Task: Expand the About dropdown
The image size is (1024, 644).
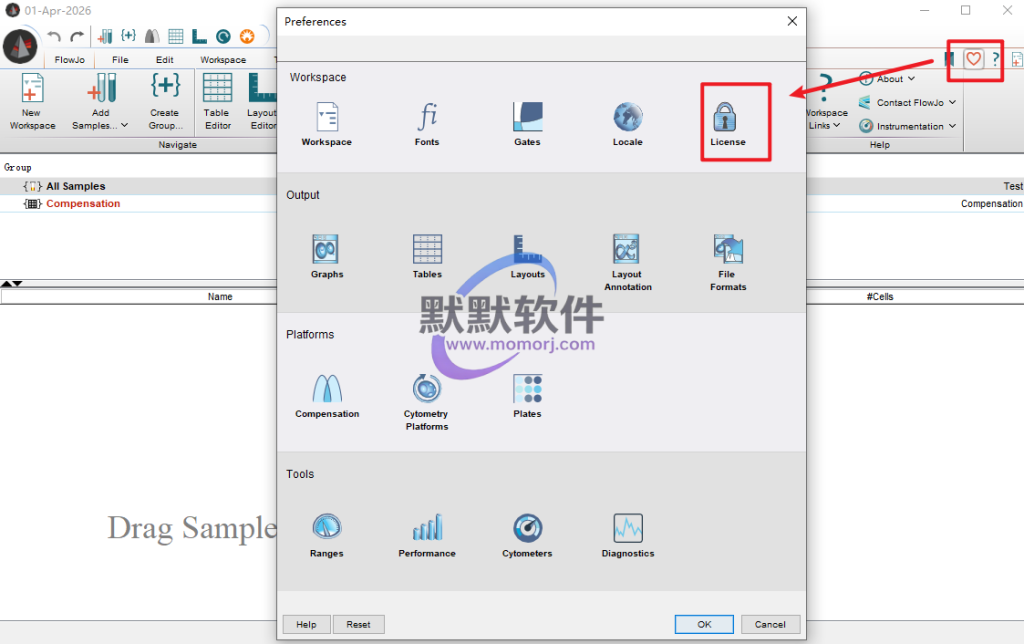Action: click(889, 79)
